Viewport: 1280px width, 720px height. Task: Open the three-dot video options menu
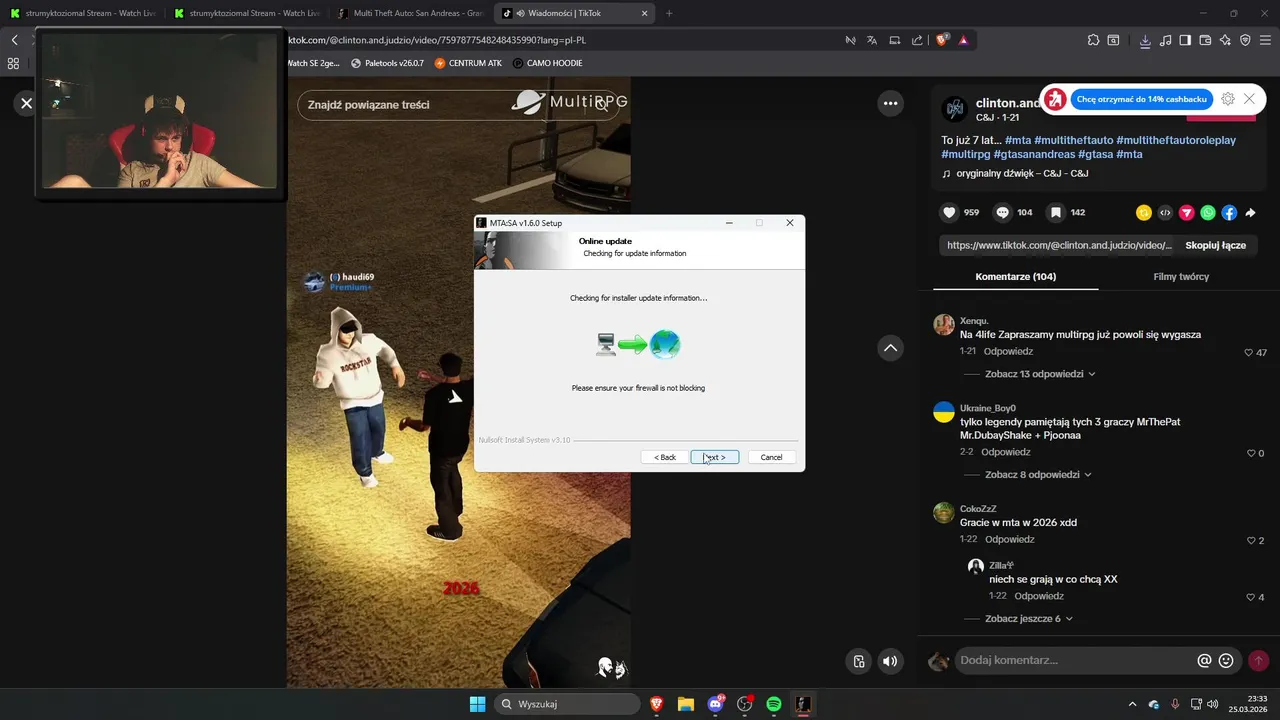(890, 103)
